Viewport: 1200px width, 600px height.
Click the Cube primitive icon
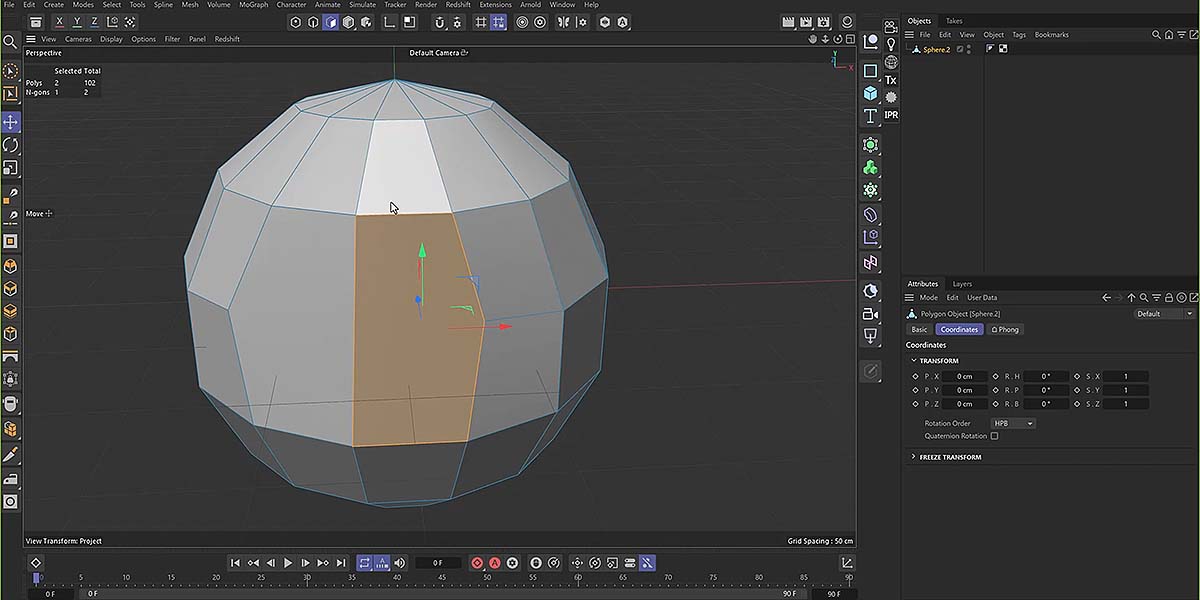click(x=871, y=93)
